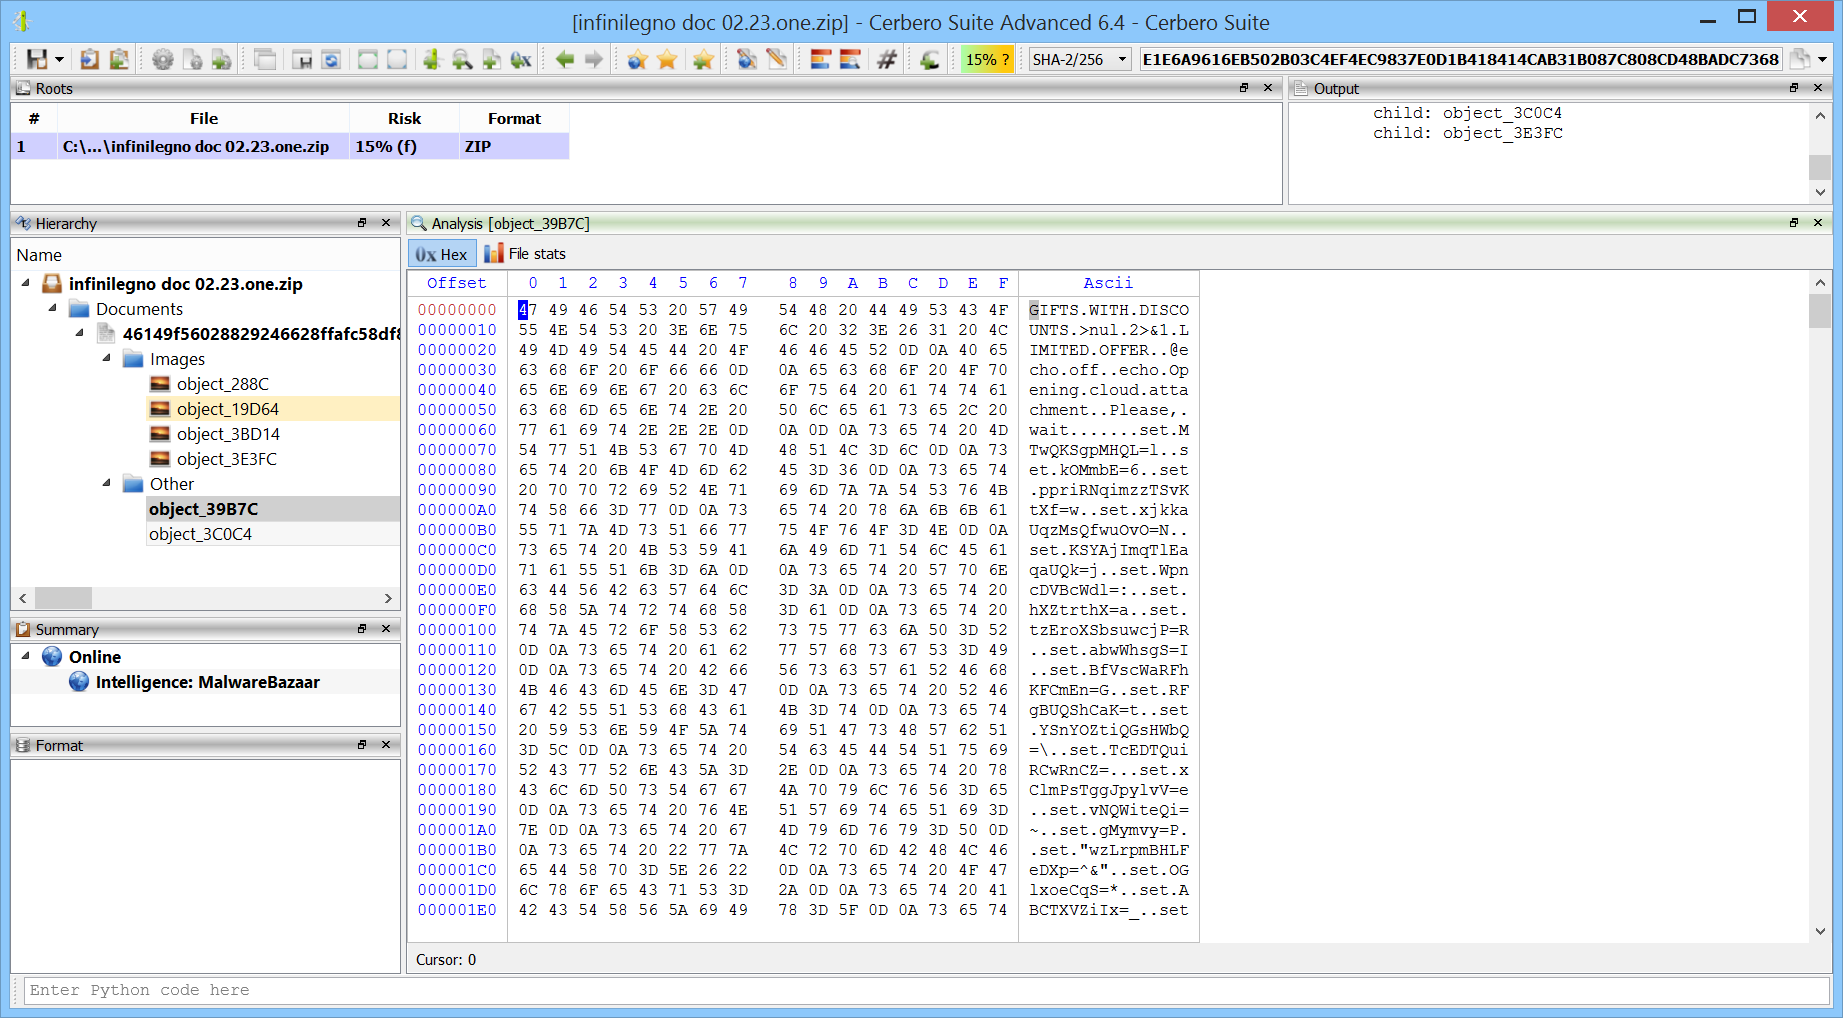Collapse the Images folder node
Screen dimensions: 1843x1018
107,359
